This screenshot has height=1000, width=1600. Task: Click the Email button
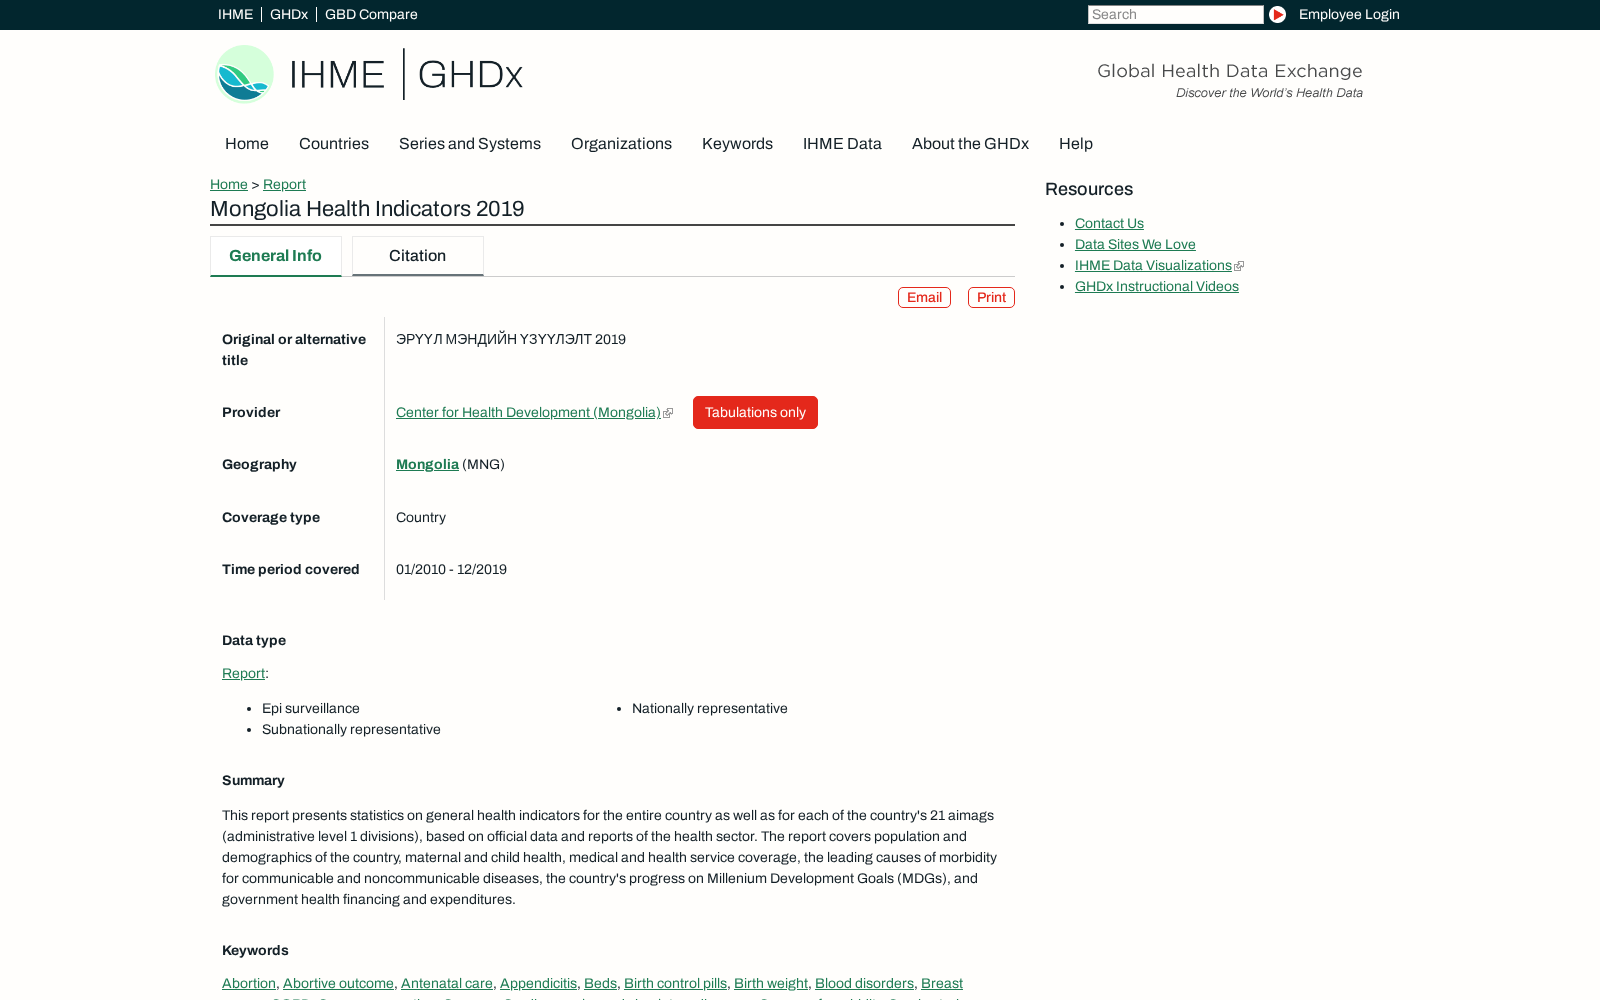pyautogui.click(x=924, y=297)
